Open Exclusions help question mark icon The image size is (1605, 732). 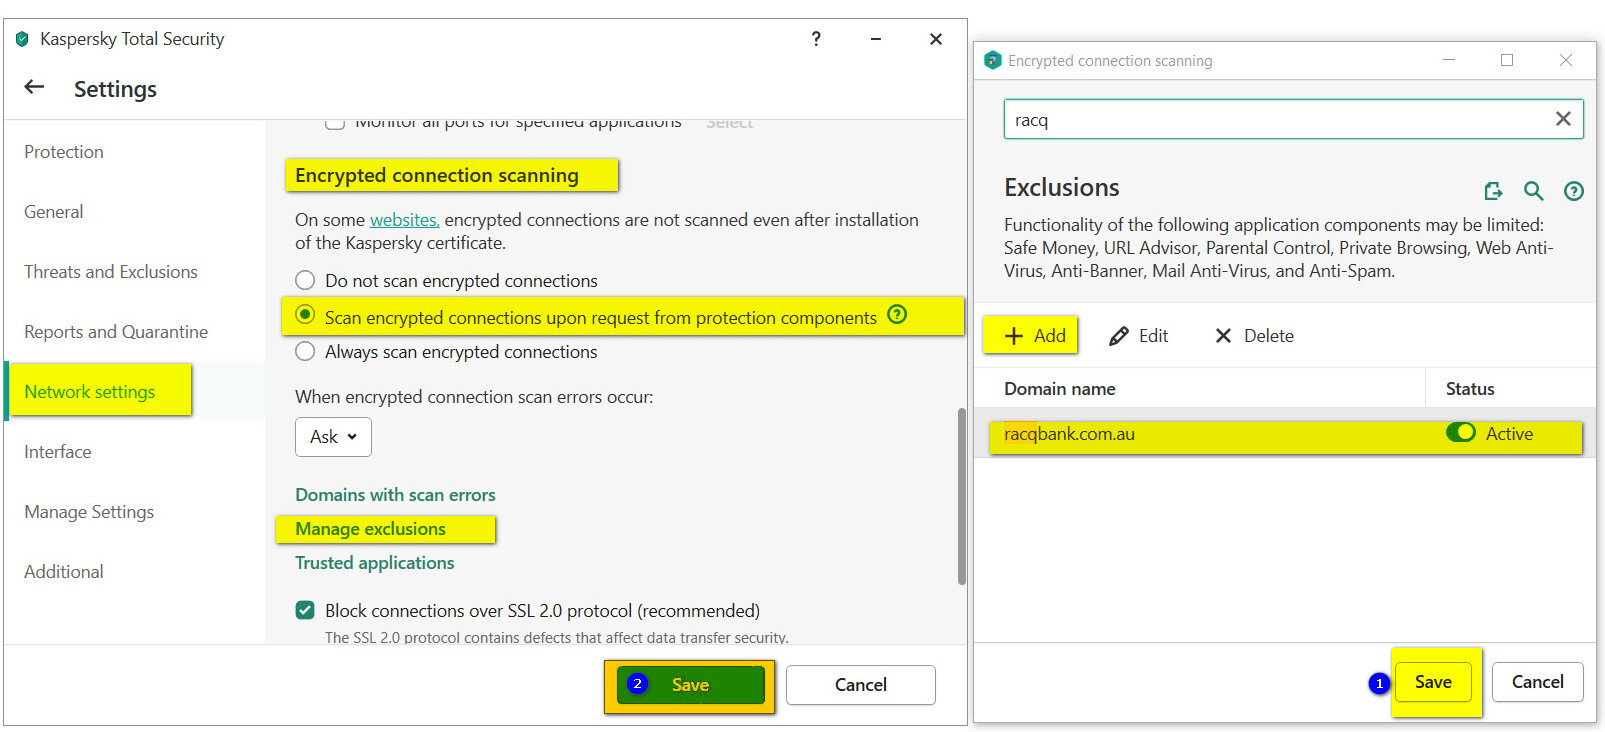[1574, 190]
